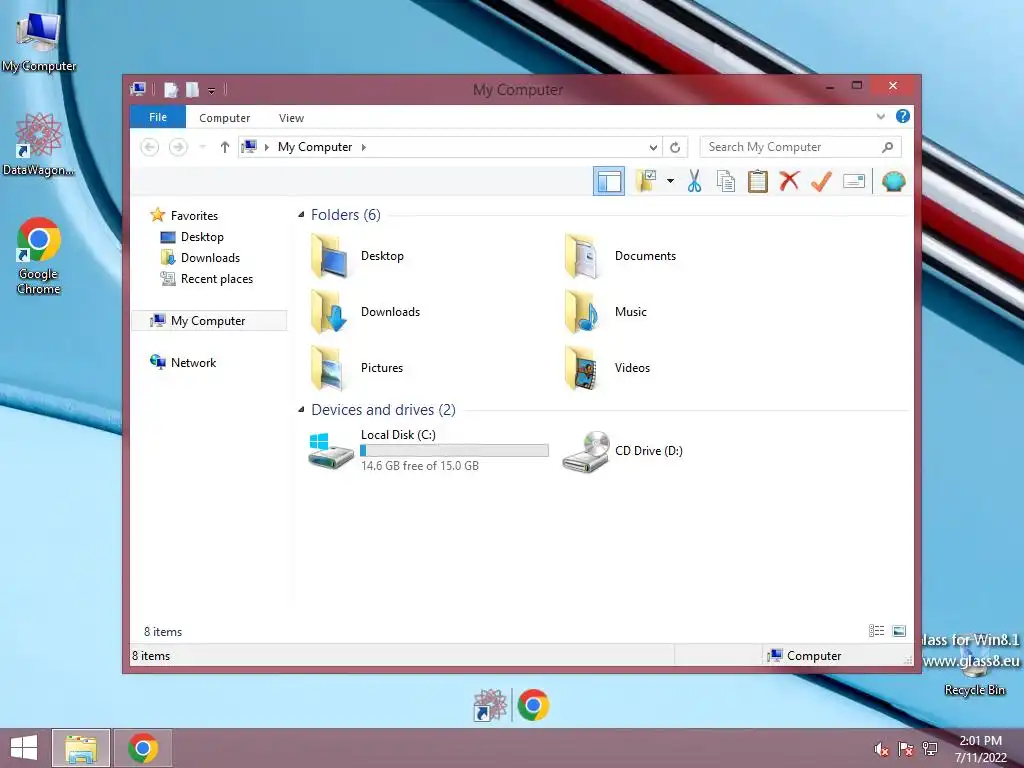The image size is (1024, 768).
Task: Select the Music folder
Action: click(x=605, y=312)
